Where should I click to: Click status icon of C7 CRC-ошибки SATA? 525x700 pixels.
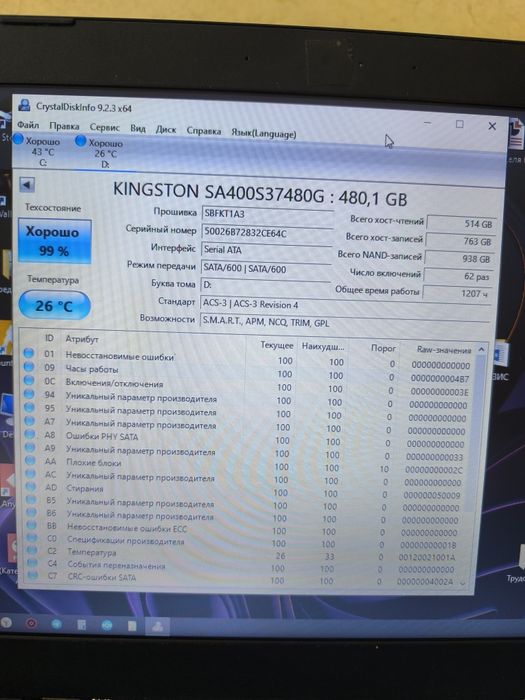pos(33,575)
